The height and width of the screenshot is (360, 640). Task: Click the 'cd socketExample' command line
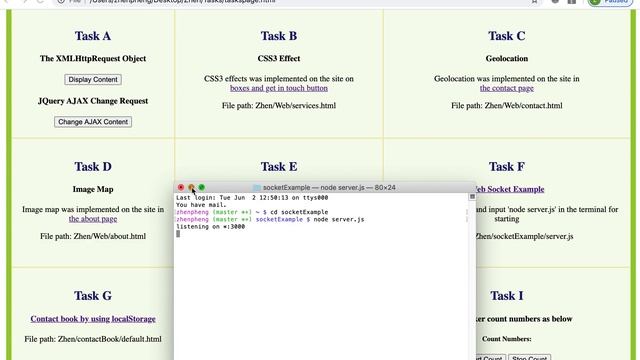point(252,212)
